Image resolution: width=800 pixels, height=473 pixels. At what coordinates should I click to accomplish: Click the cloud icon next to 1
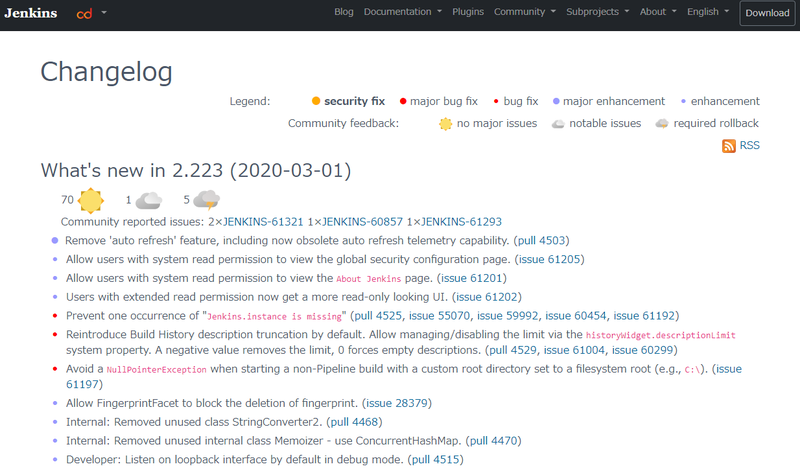point(149,201)
